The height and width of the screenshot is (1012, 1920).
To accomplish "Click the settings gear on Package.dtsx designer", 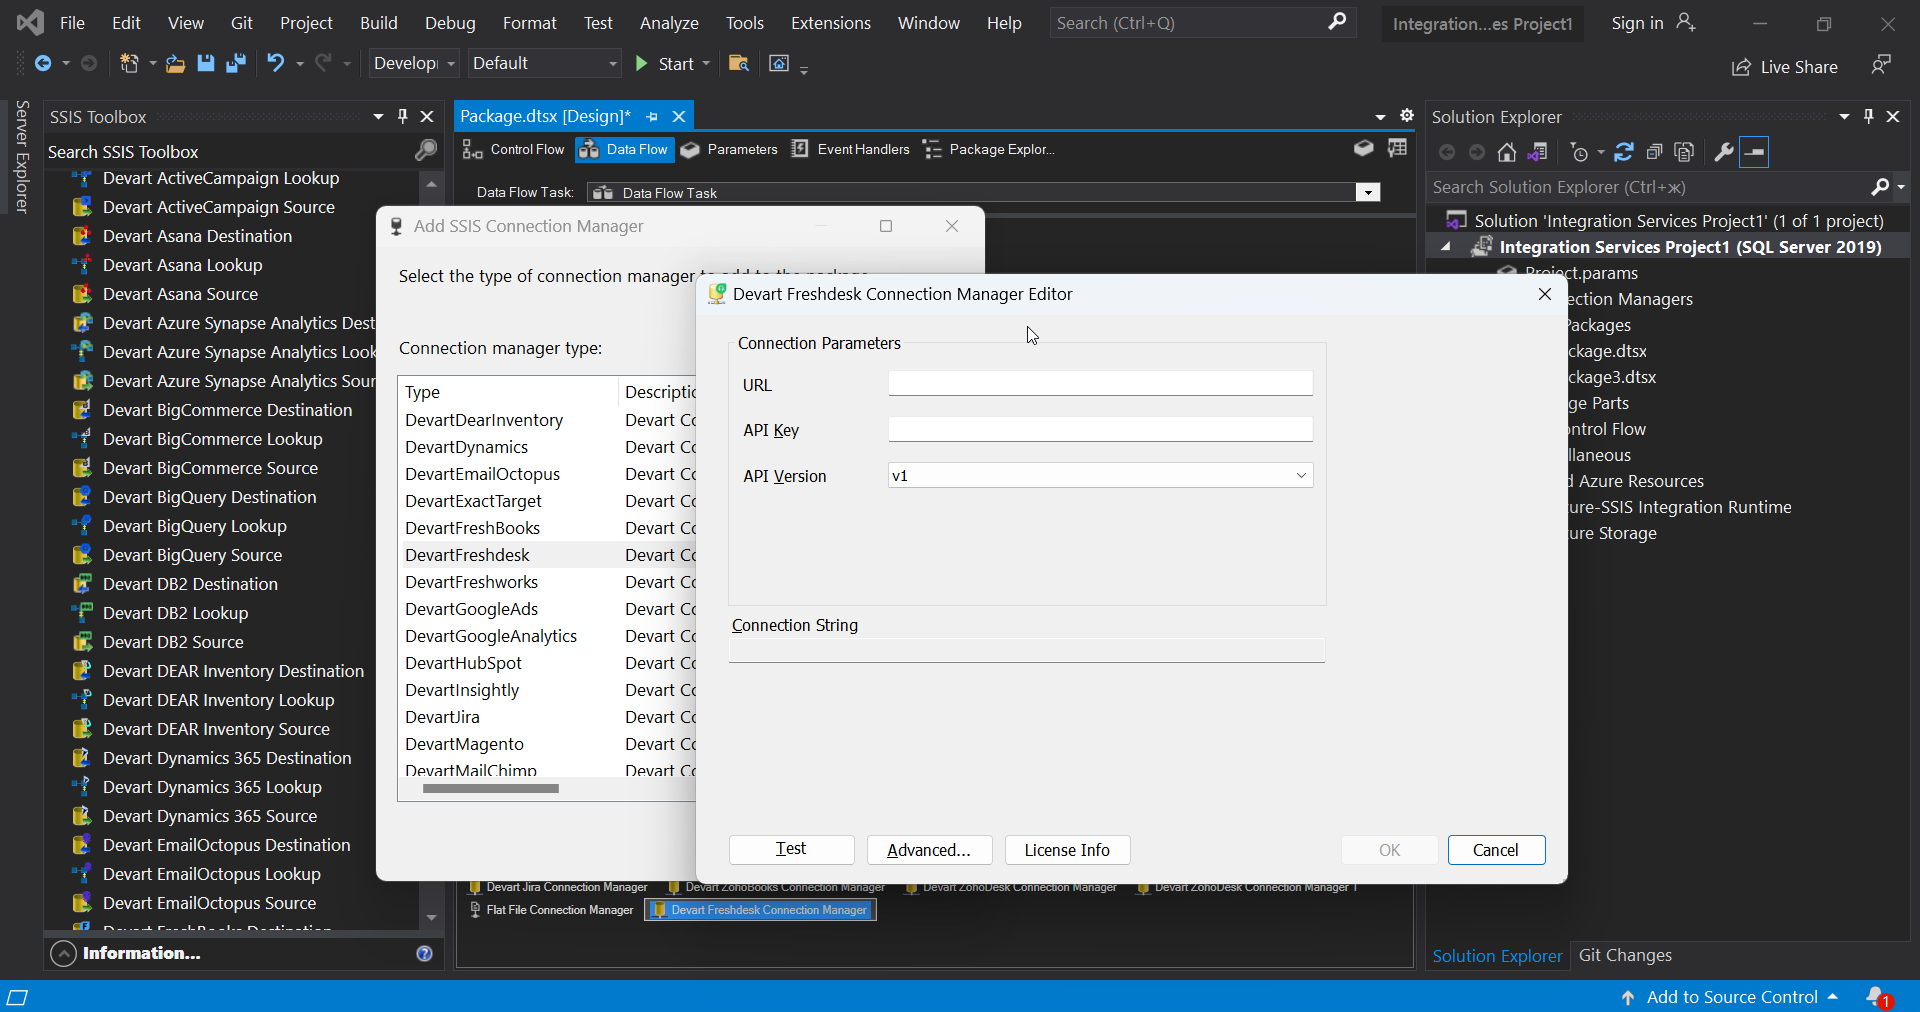I will [x=1407, y=116].
